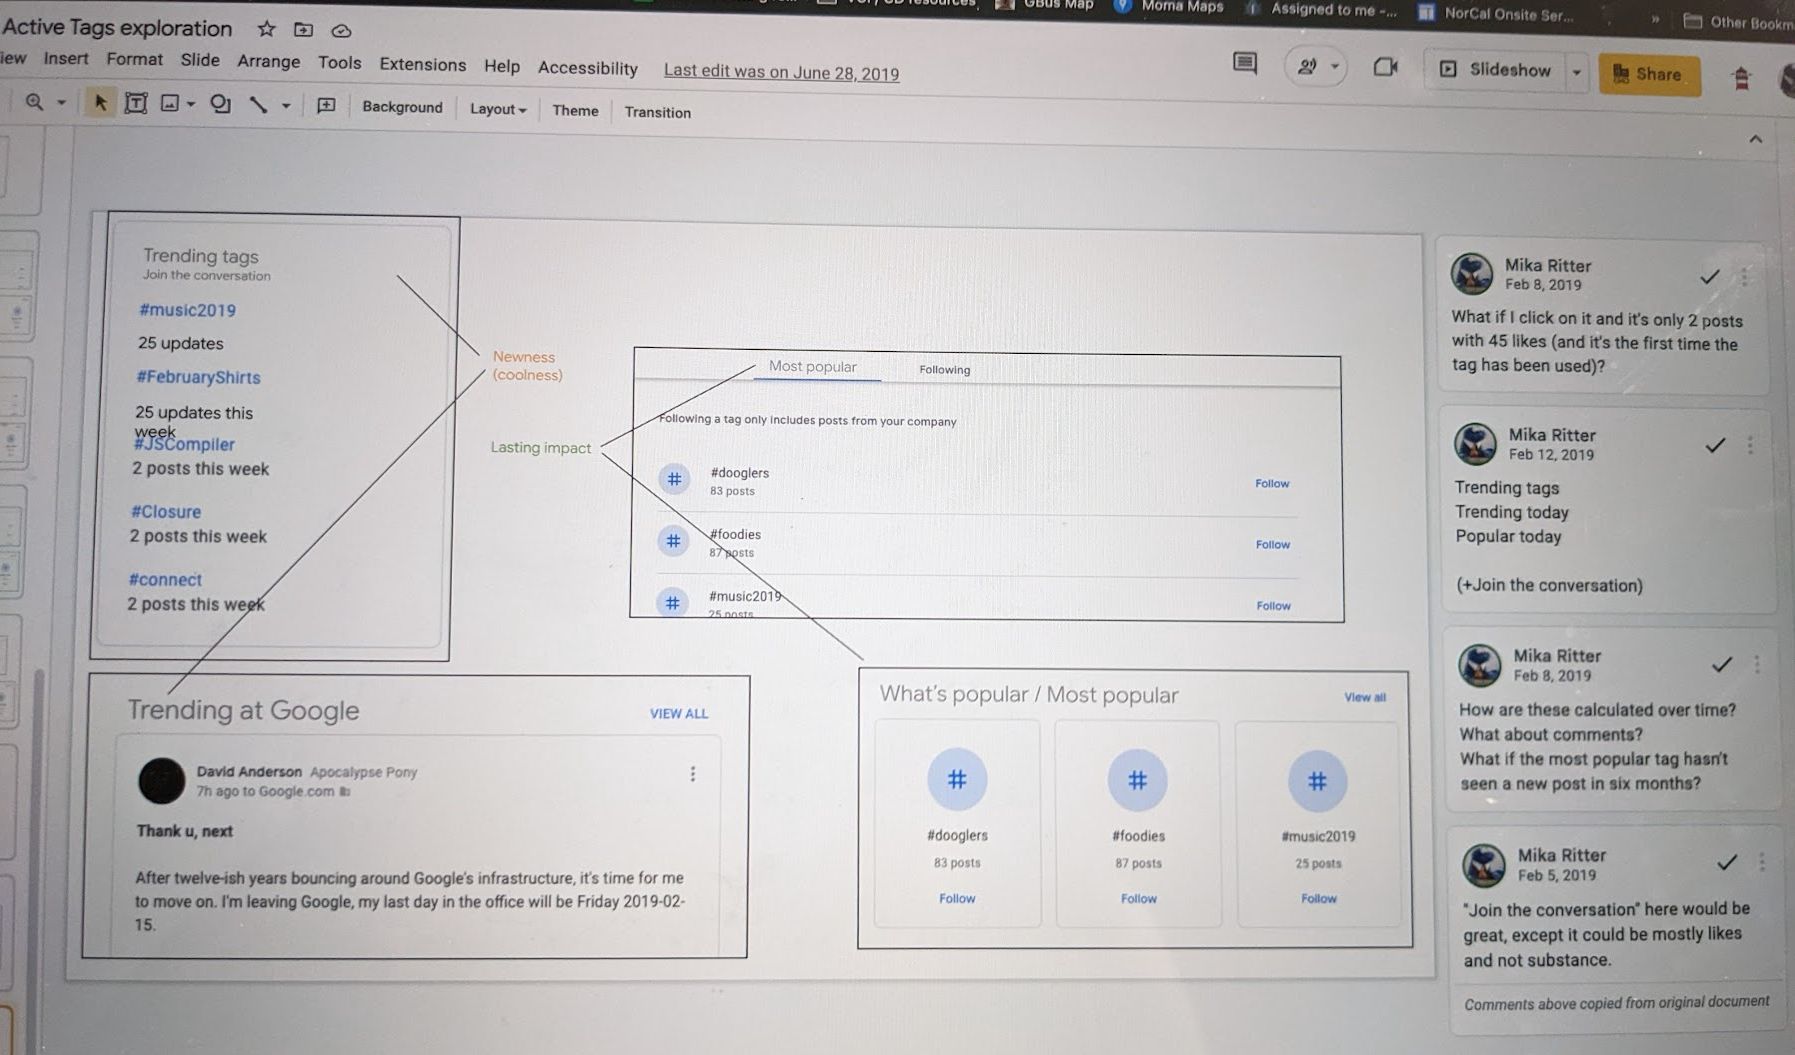Viewport: 1795px width, 1055px height.
Task: Open the Other Bookmarks folder
Action: [1738, 21]
